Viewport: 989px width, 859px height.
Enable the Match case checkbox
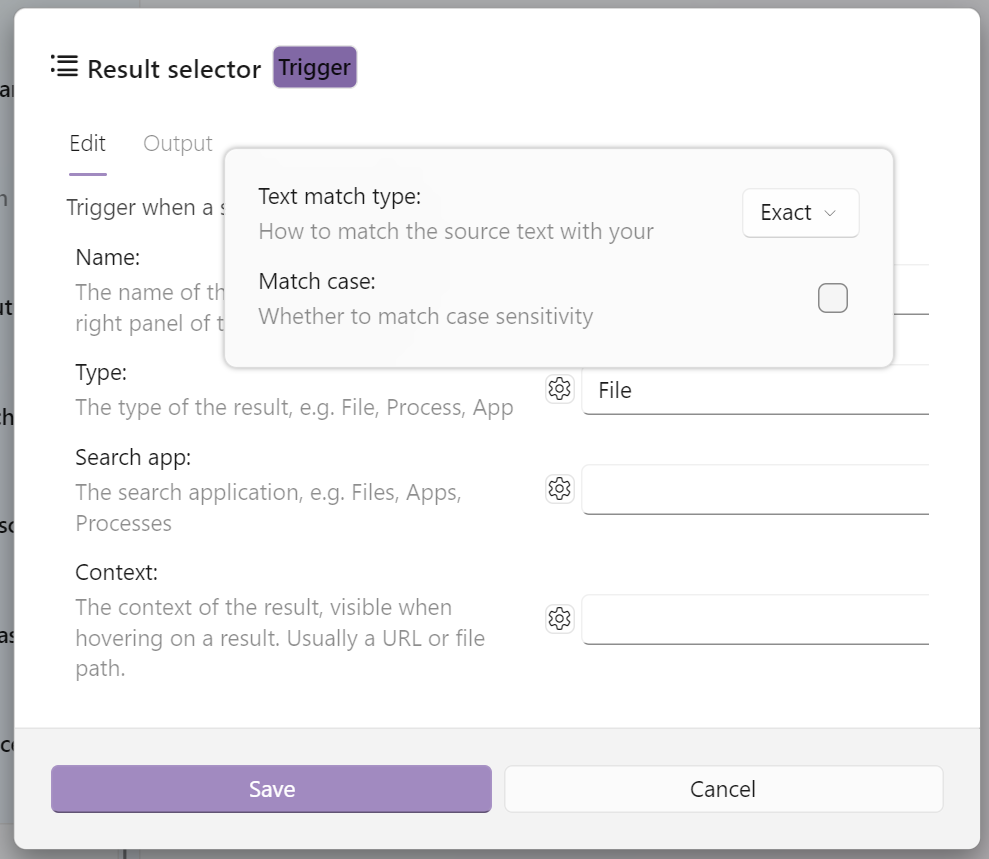tap(832, 297)
